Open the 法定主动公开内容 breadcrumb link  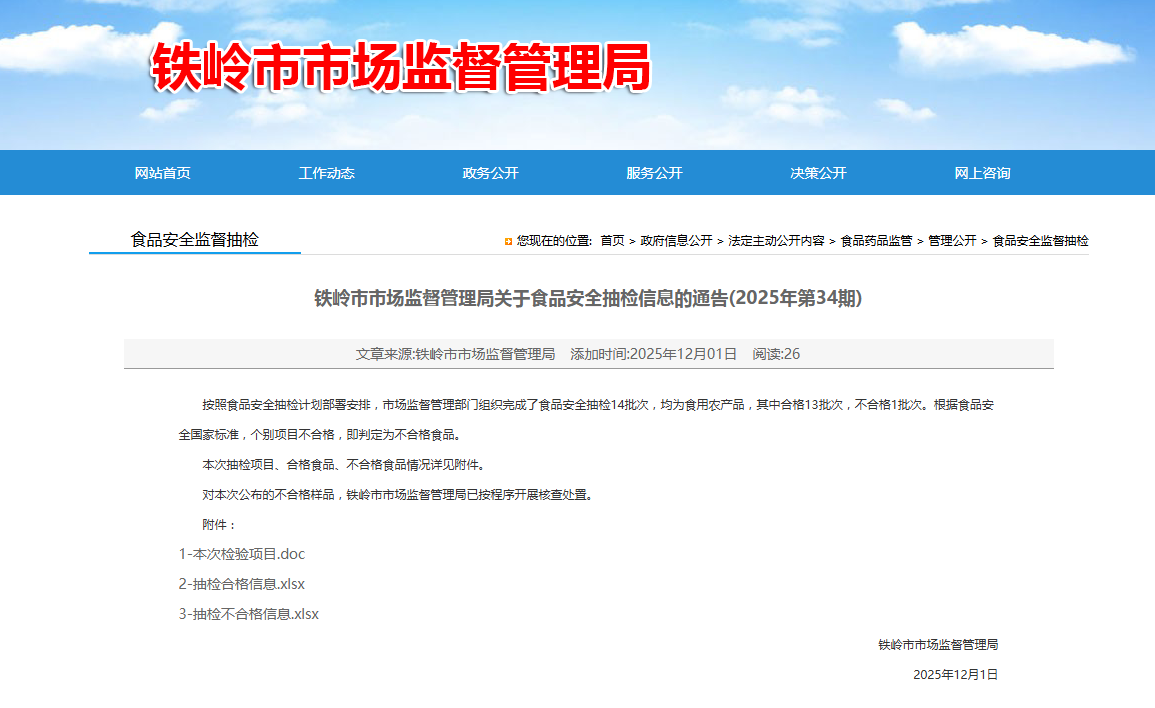point(776,241)
